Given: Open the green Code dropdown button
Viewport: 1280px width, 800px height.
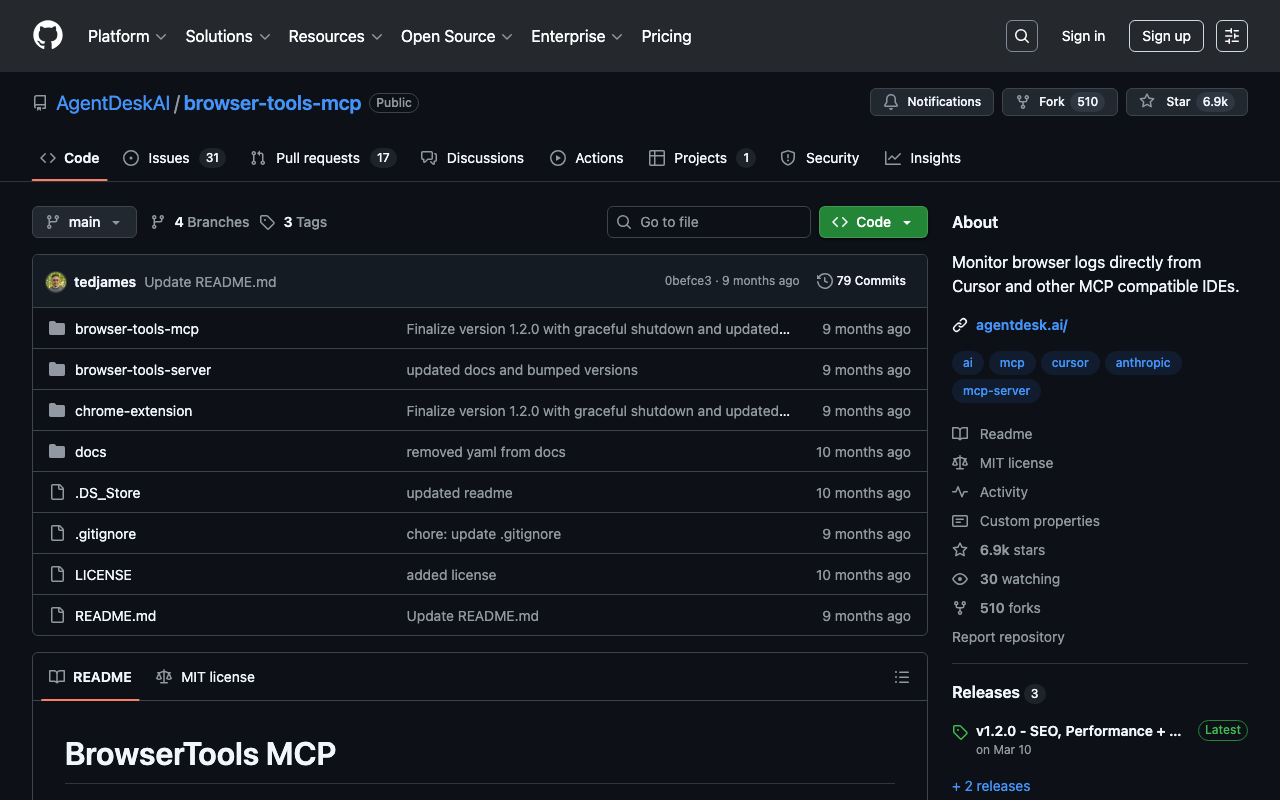Looking at the screenshot, I should pyautogui.click(x=872, y=222).
